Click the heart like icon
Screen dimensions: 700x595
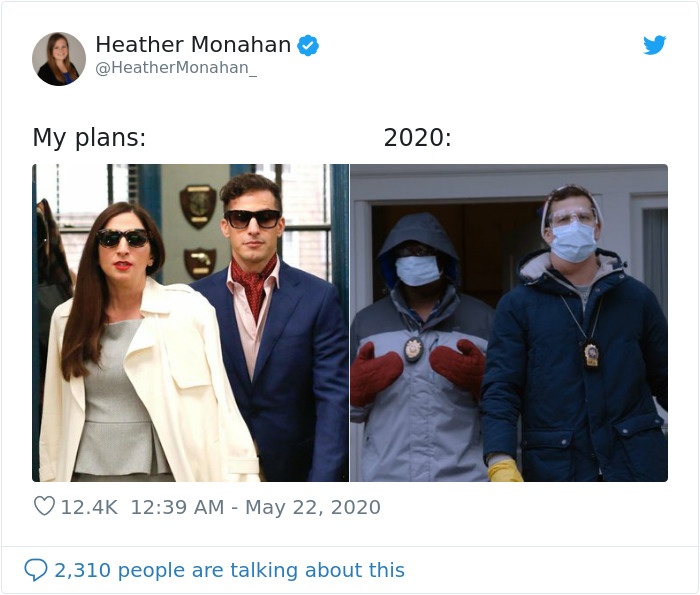point(44,507)
